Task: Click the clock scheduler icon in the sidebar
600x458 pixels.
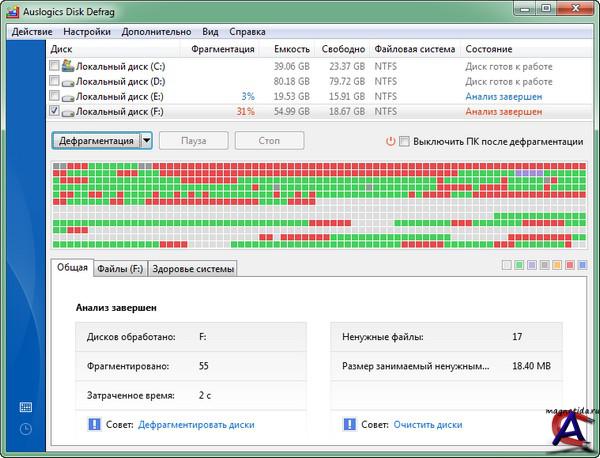Action: click(x=25, y=429)
